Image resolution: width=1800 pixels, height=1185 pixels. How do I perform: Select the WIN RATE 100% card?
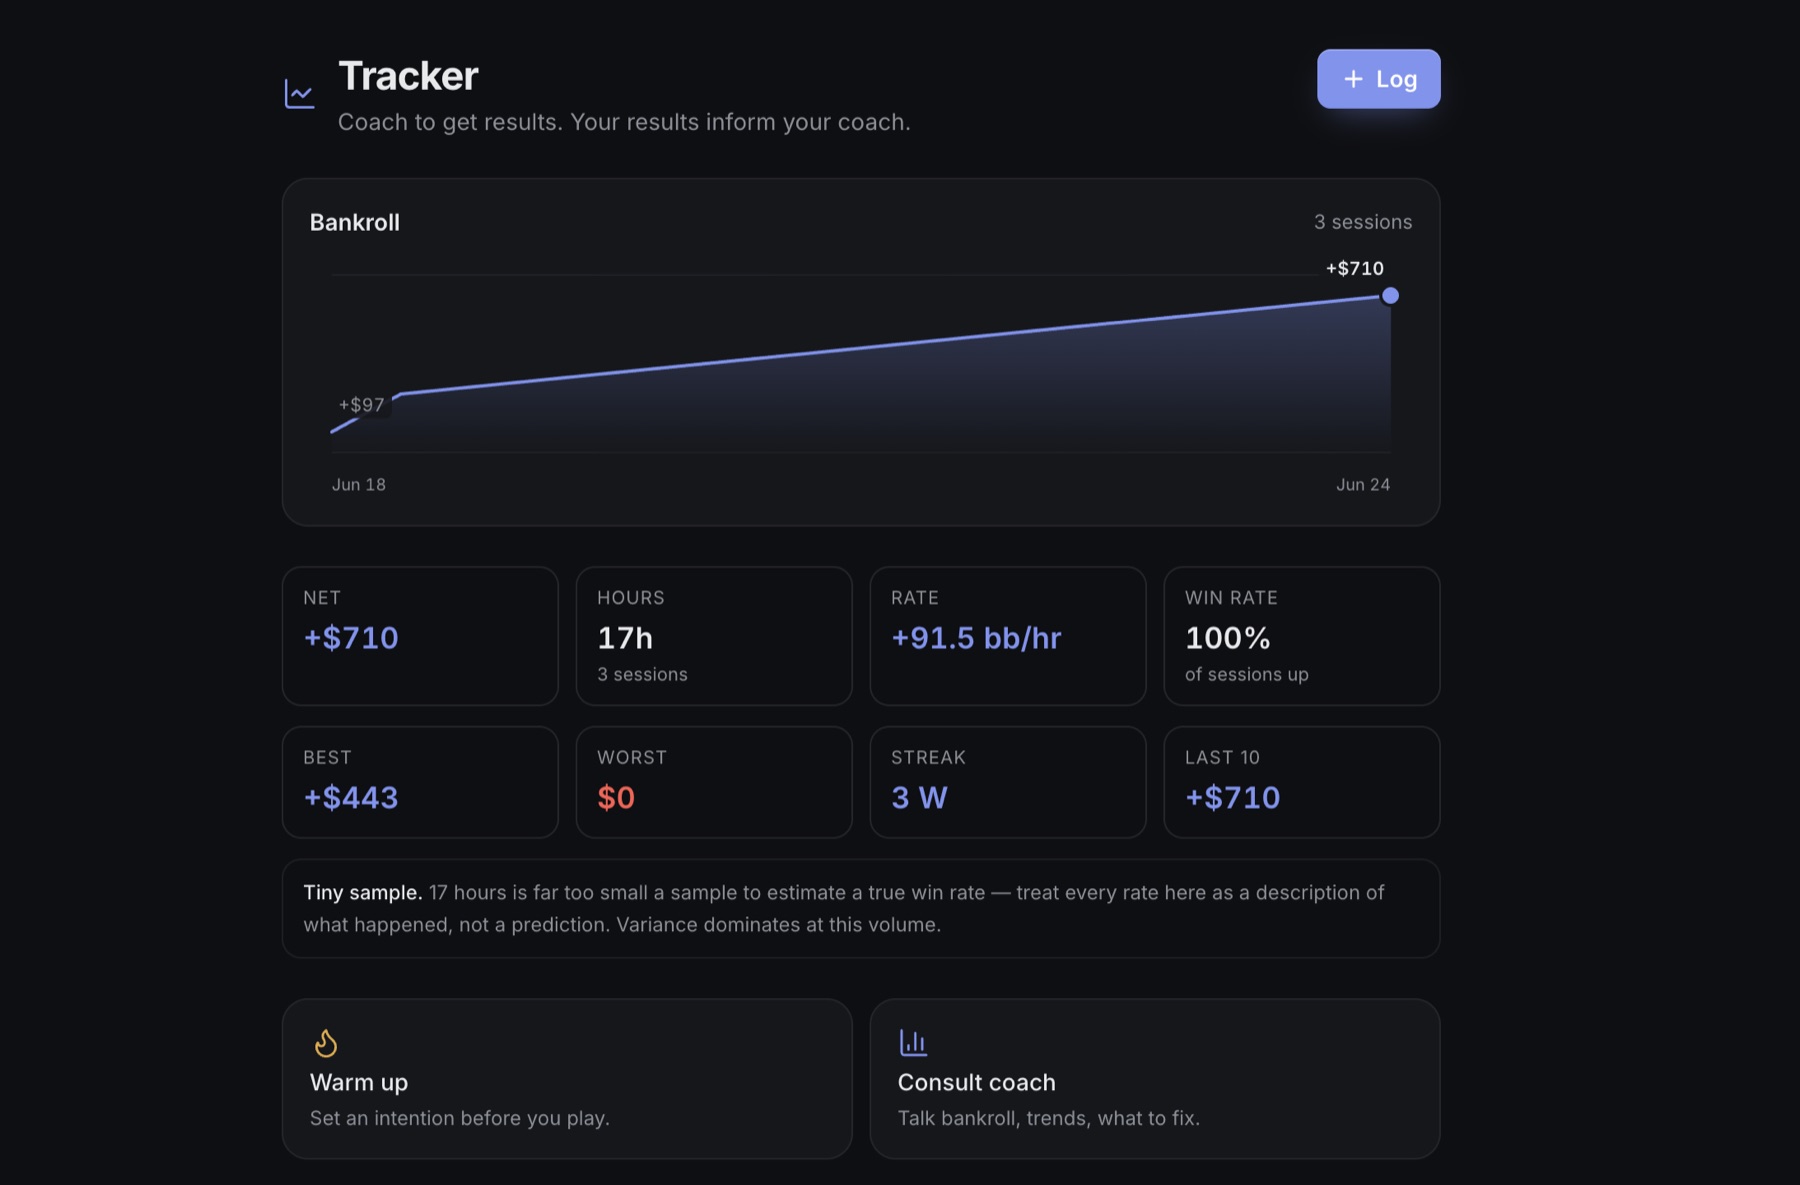point(1302,636)
